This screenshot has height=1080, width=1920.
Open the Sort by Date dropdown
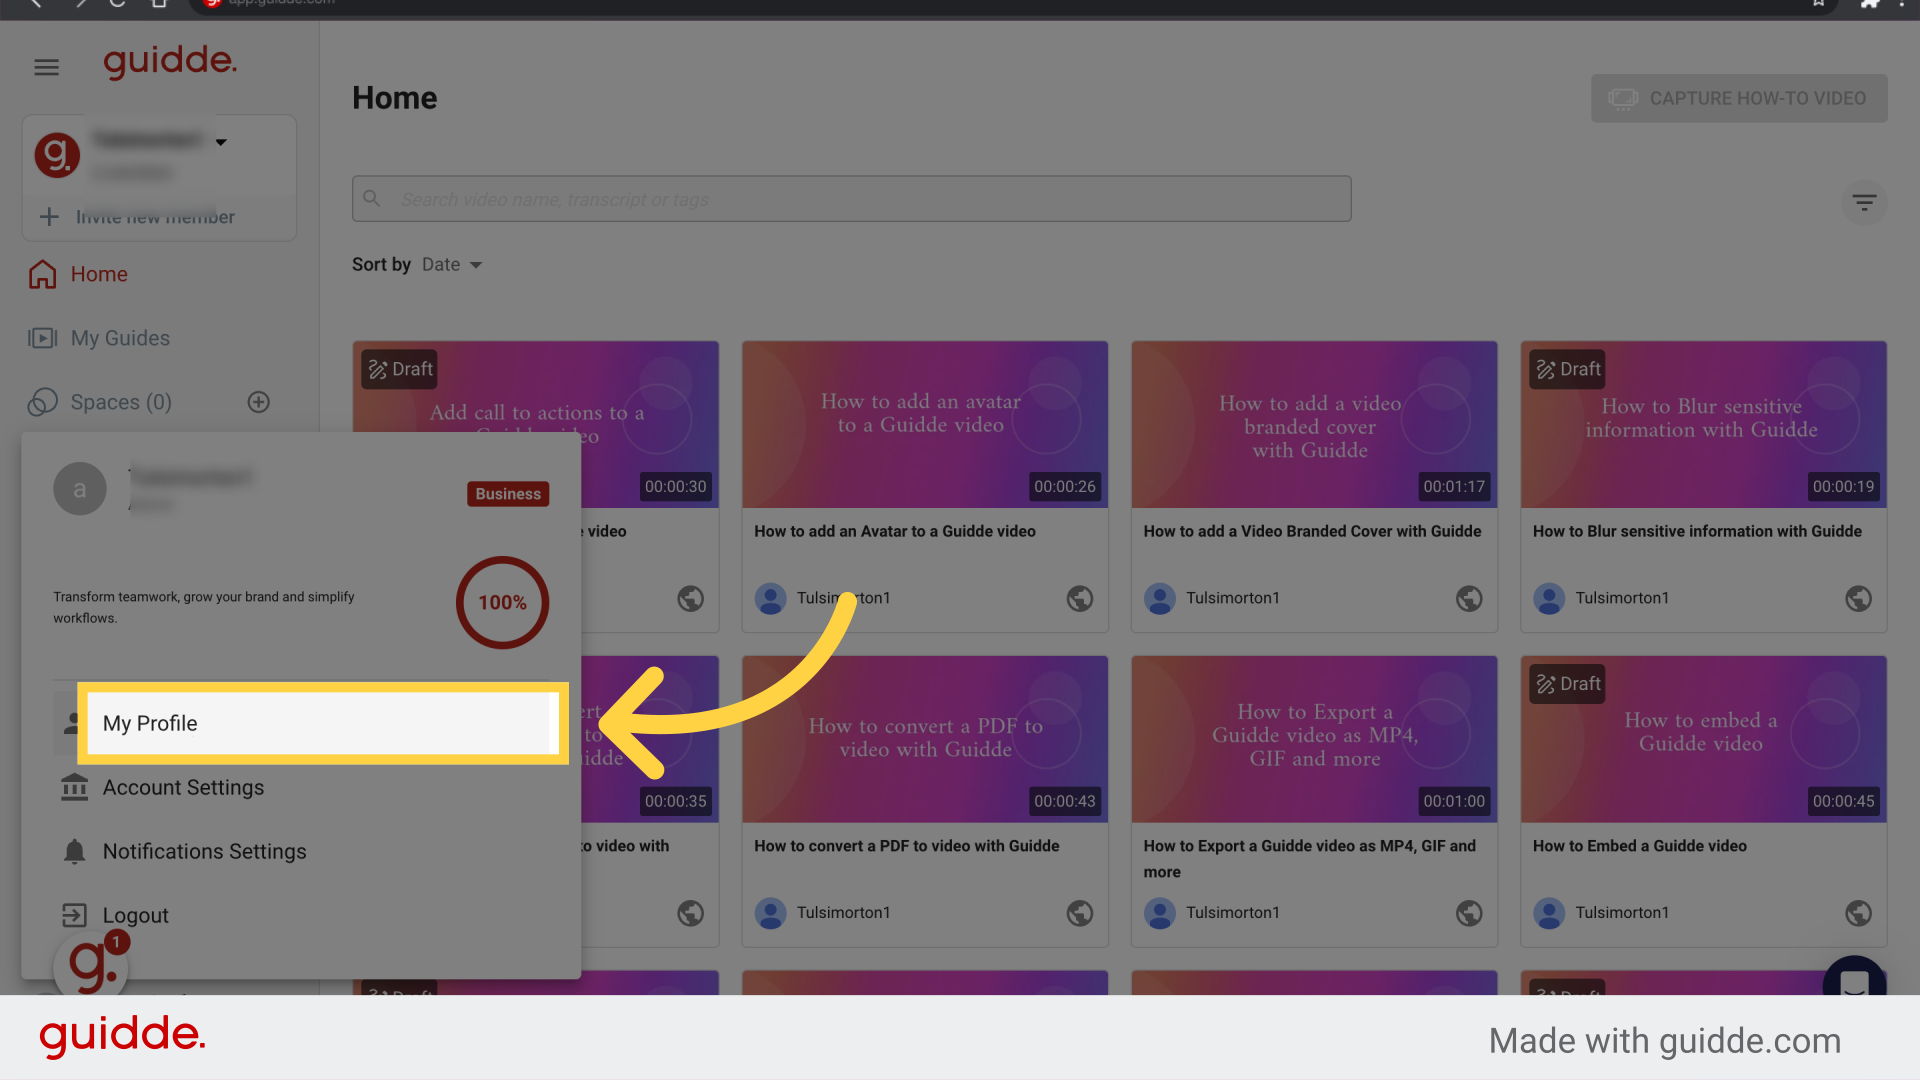pos(449,264)
